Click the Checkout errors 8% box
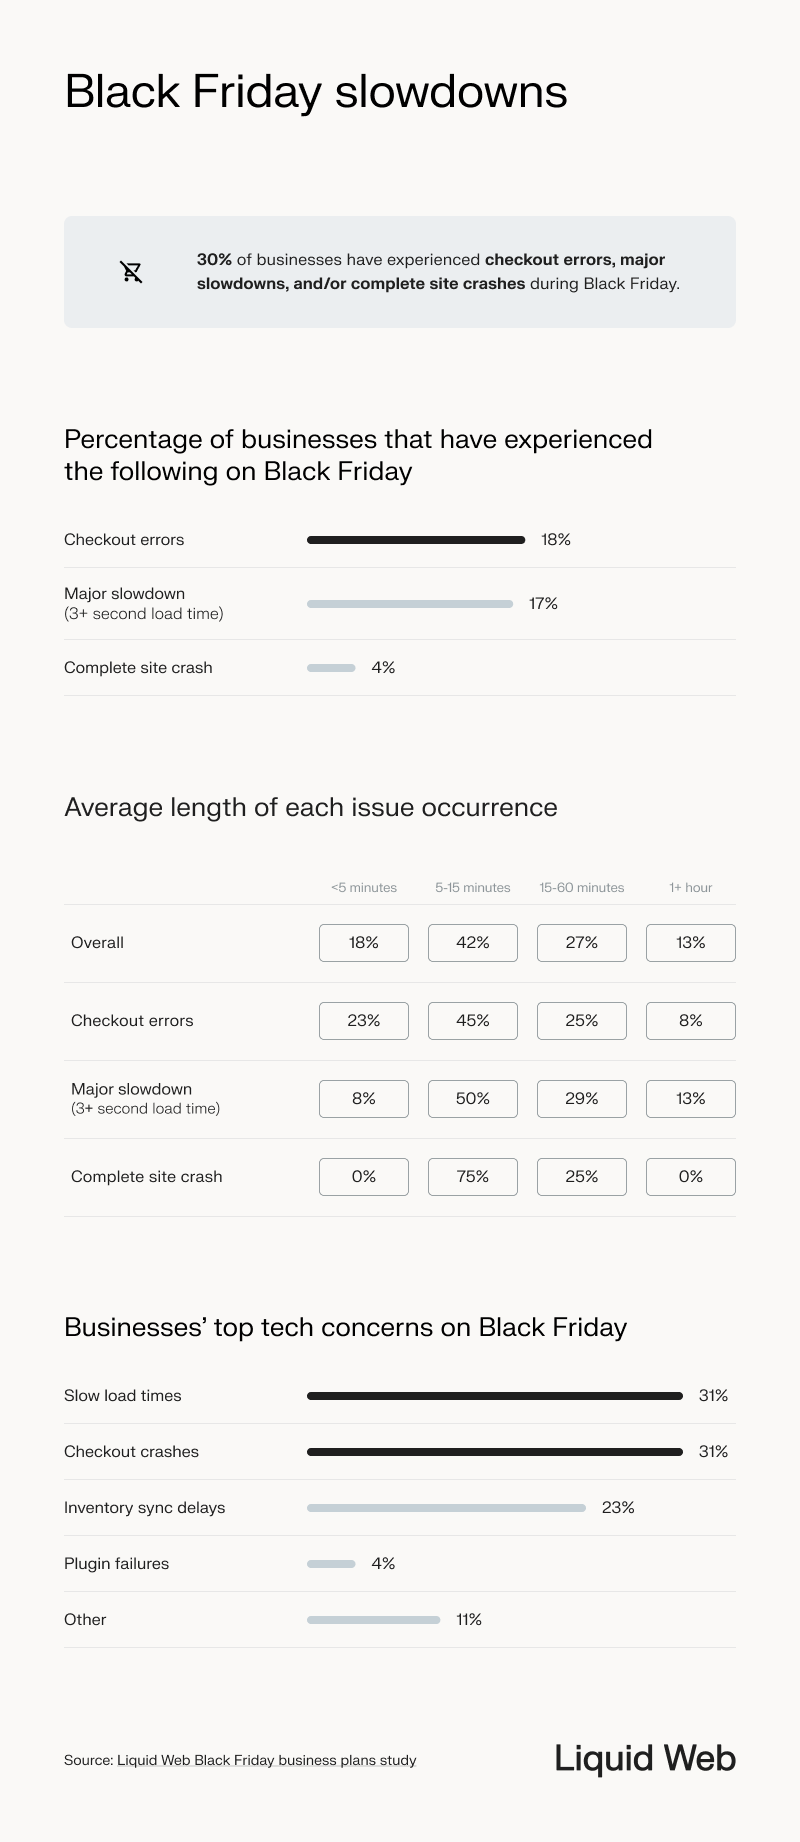This screenshot has height=1842, width=800. (x=691, y=1021)
